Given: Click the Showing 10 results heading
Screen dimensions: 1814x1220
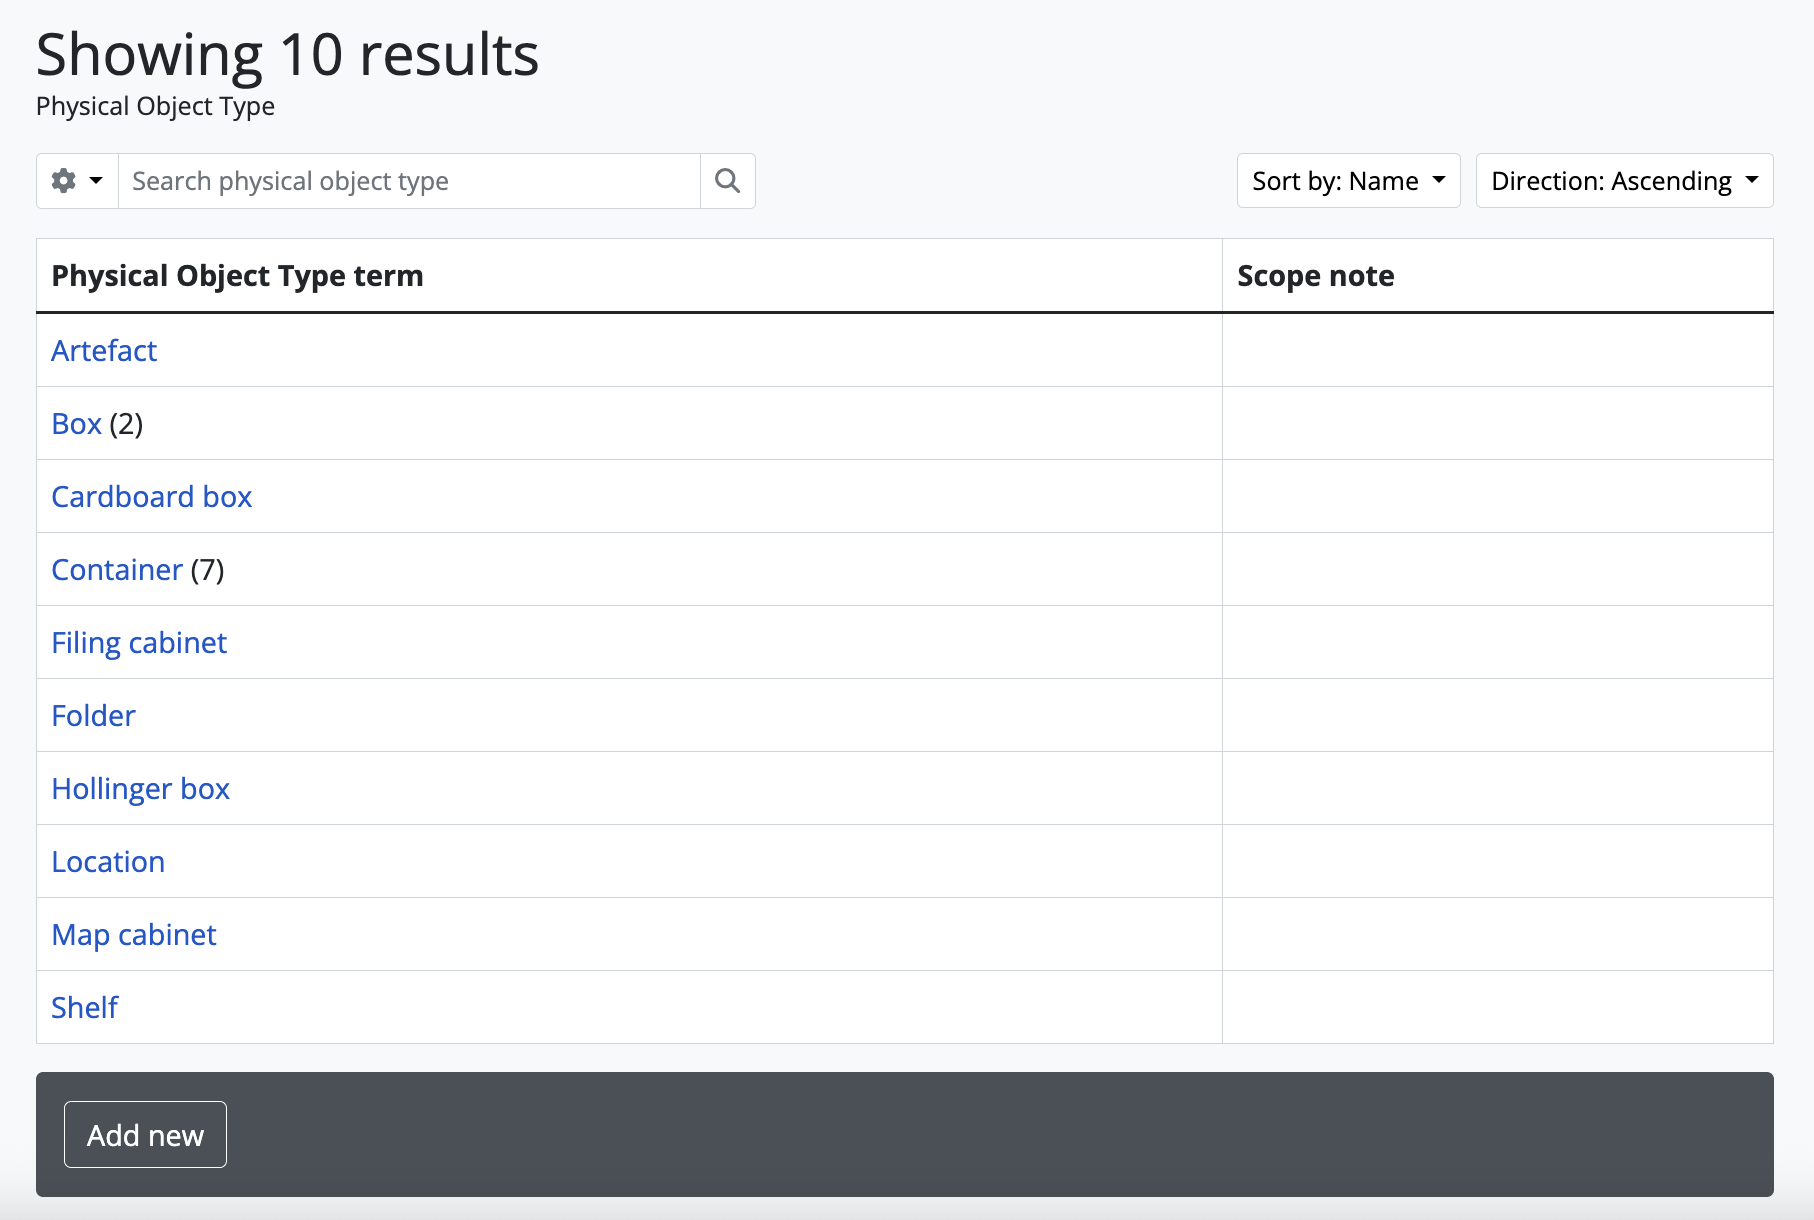Looking at the screenshot, I should (x=287, y=55).
